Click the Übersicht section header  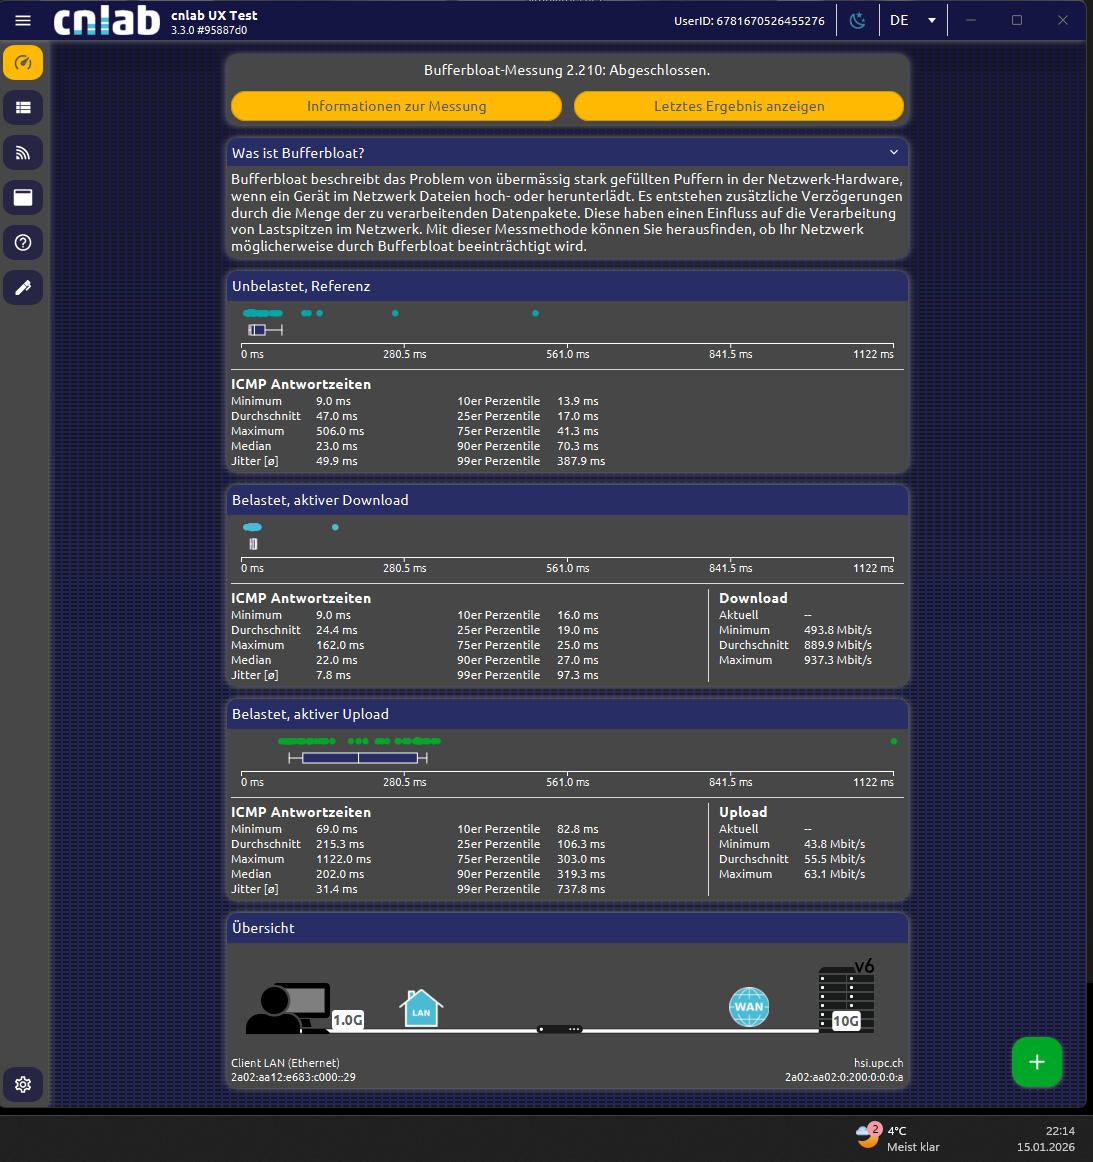(x=568, y=928)
